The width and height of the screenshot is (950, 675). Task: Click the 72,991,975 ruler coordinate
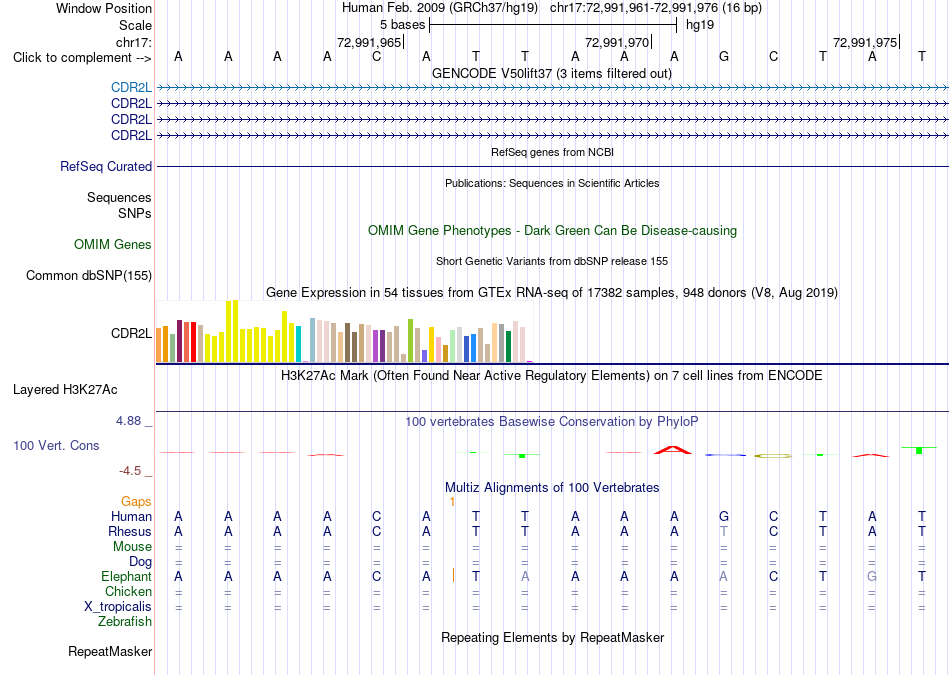pos(865,42)
